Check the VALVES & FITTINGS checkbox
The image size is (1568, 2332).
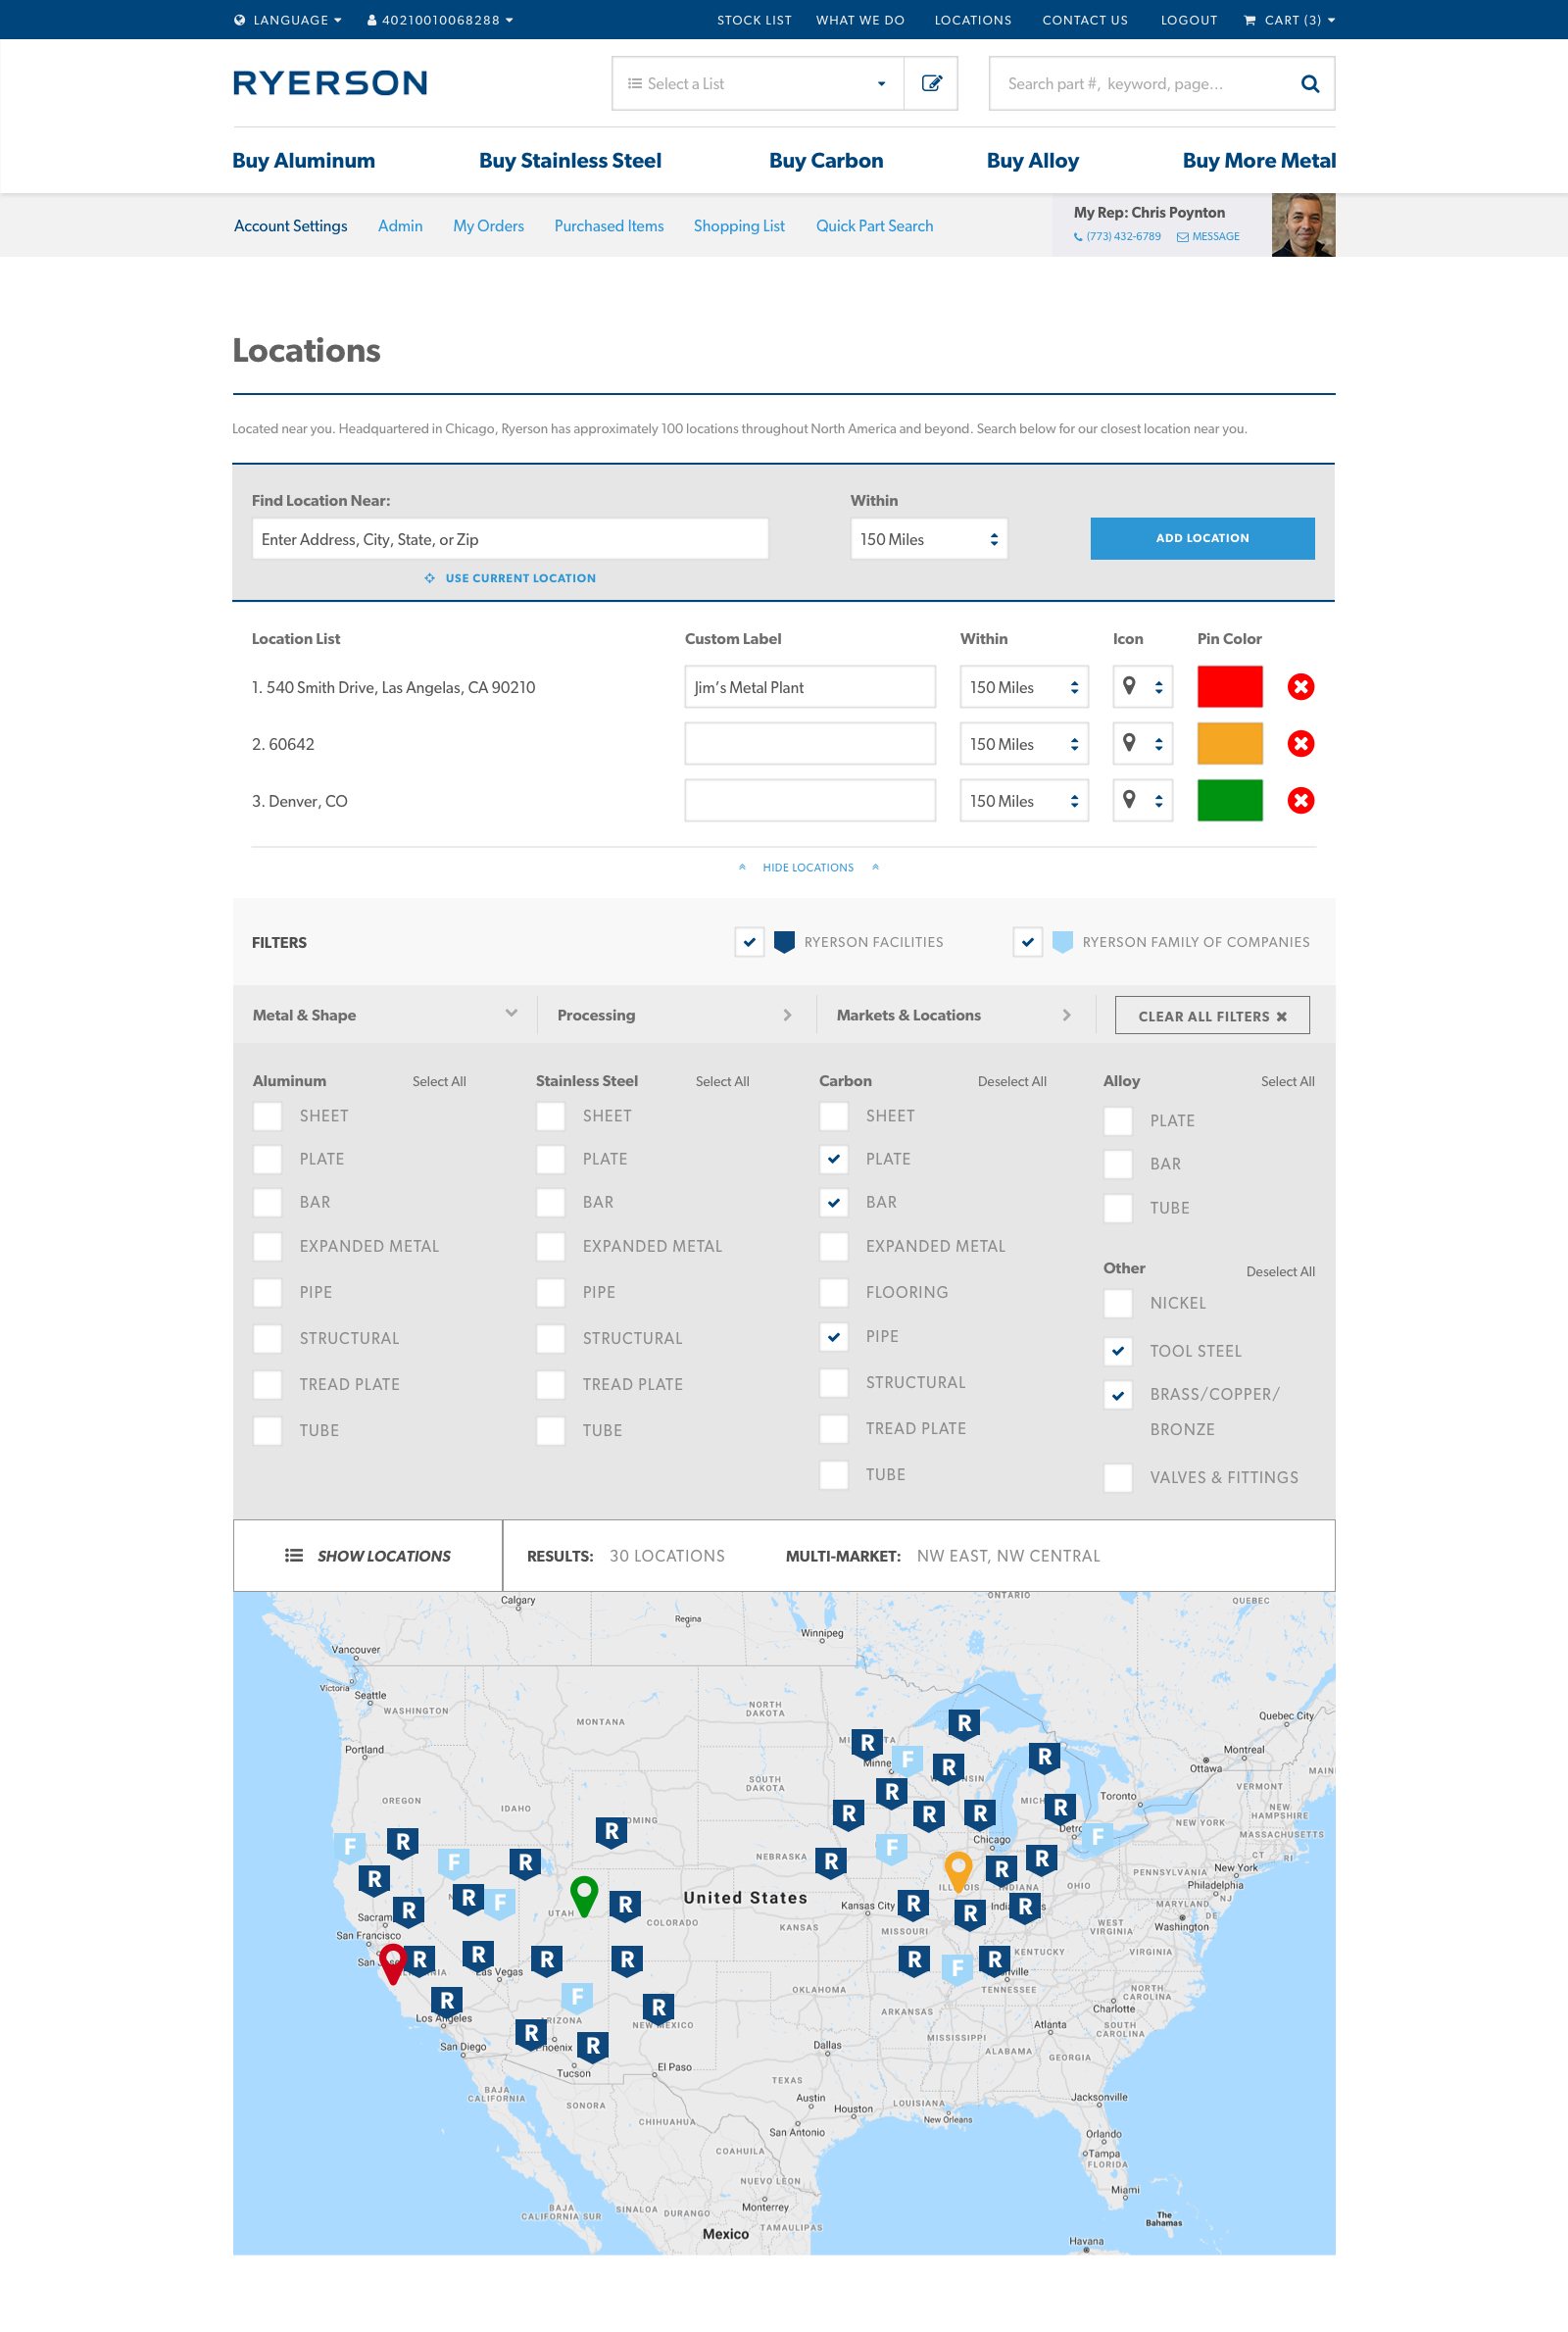(x=1117, y=1478)
